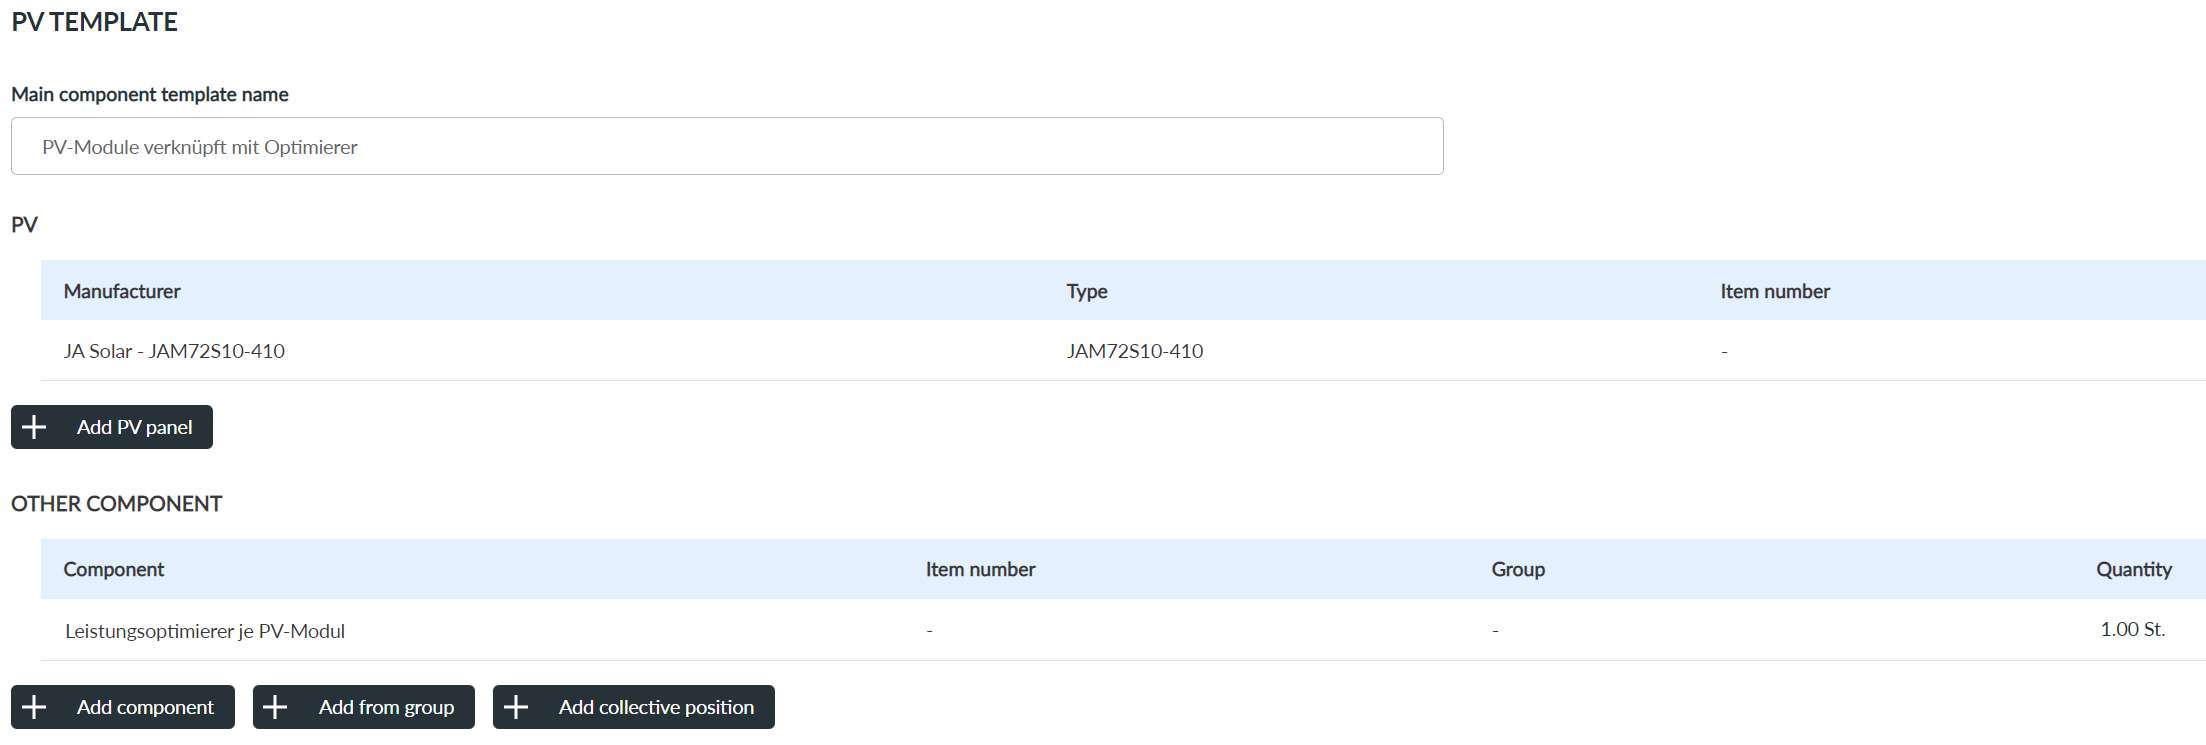Viewport: 2206px width, 745px height.
Task: Click the Main component template name label
Action: [150, 95]
